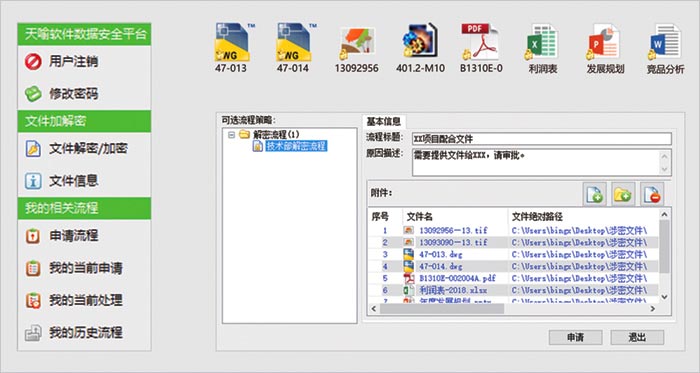The width and height of the screenshot is (700, 373).
Task: Click the 我的当前申请 clipboard icon
Action: [x=33, y=268]
